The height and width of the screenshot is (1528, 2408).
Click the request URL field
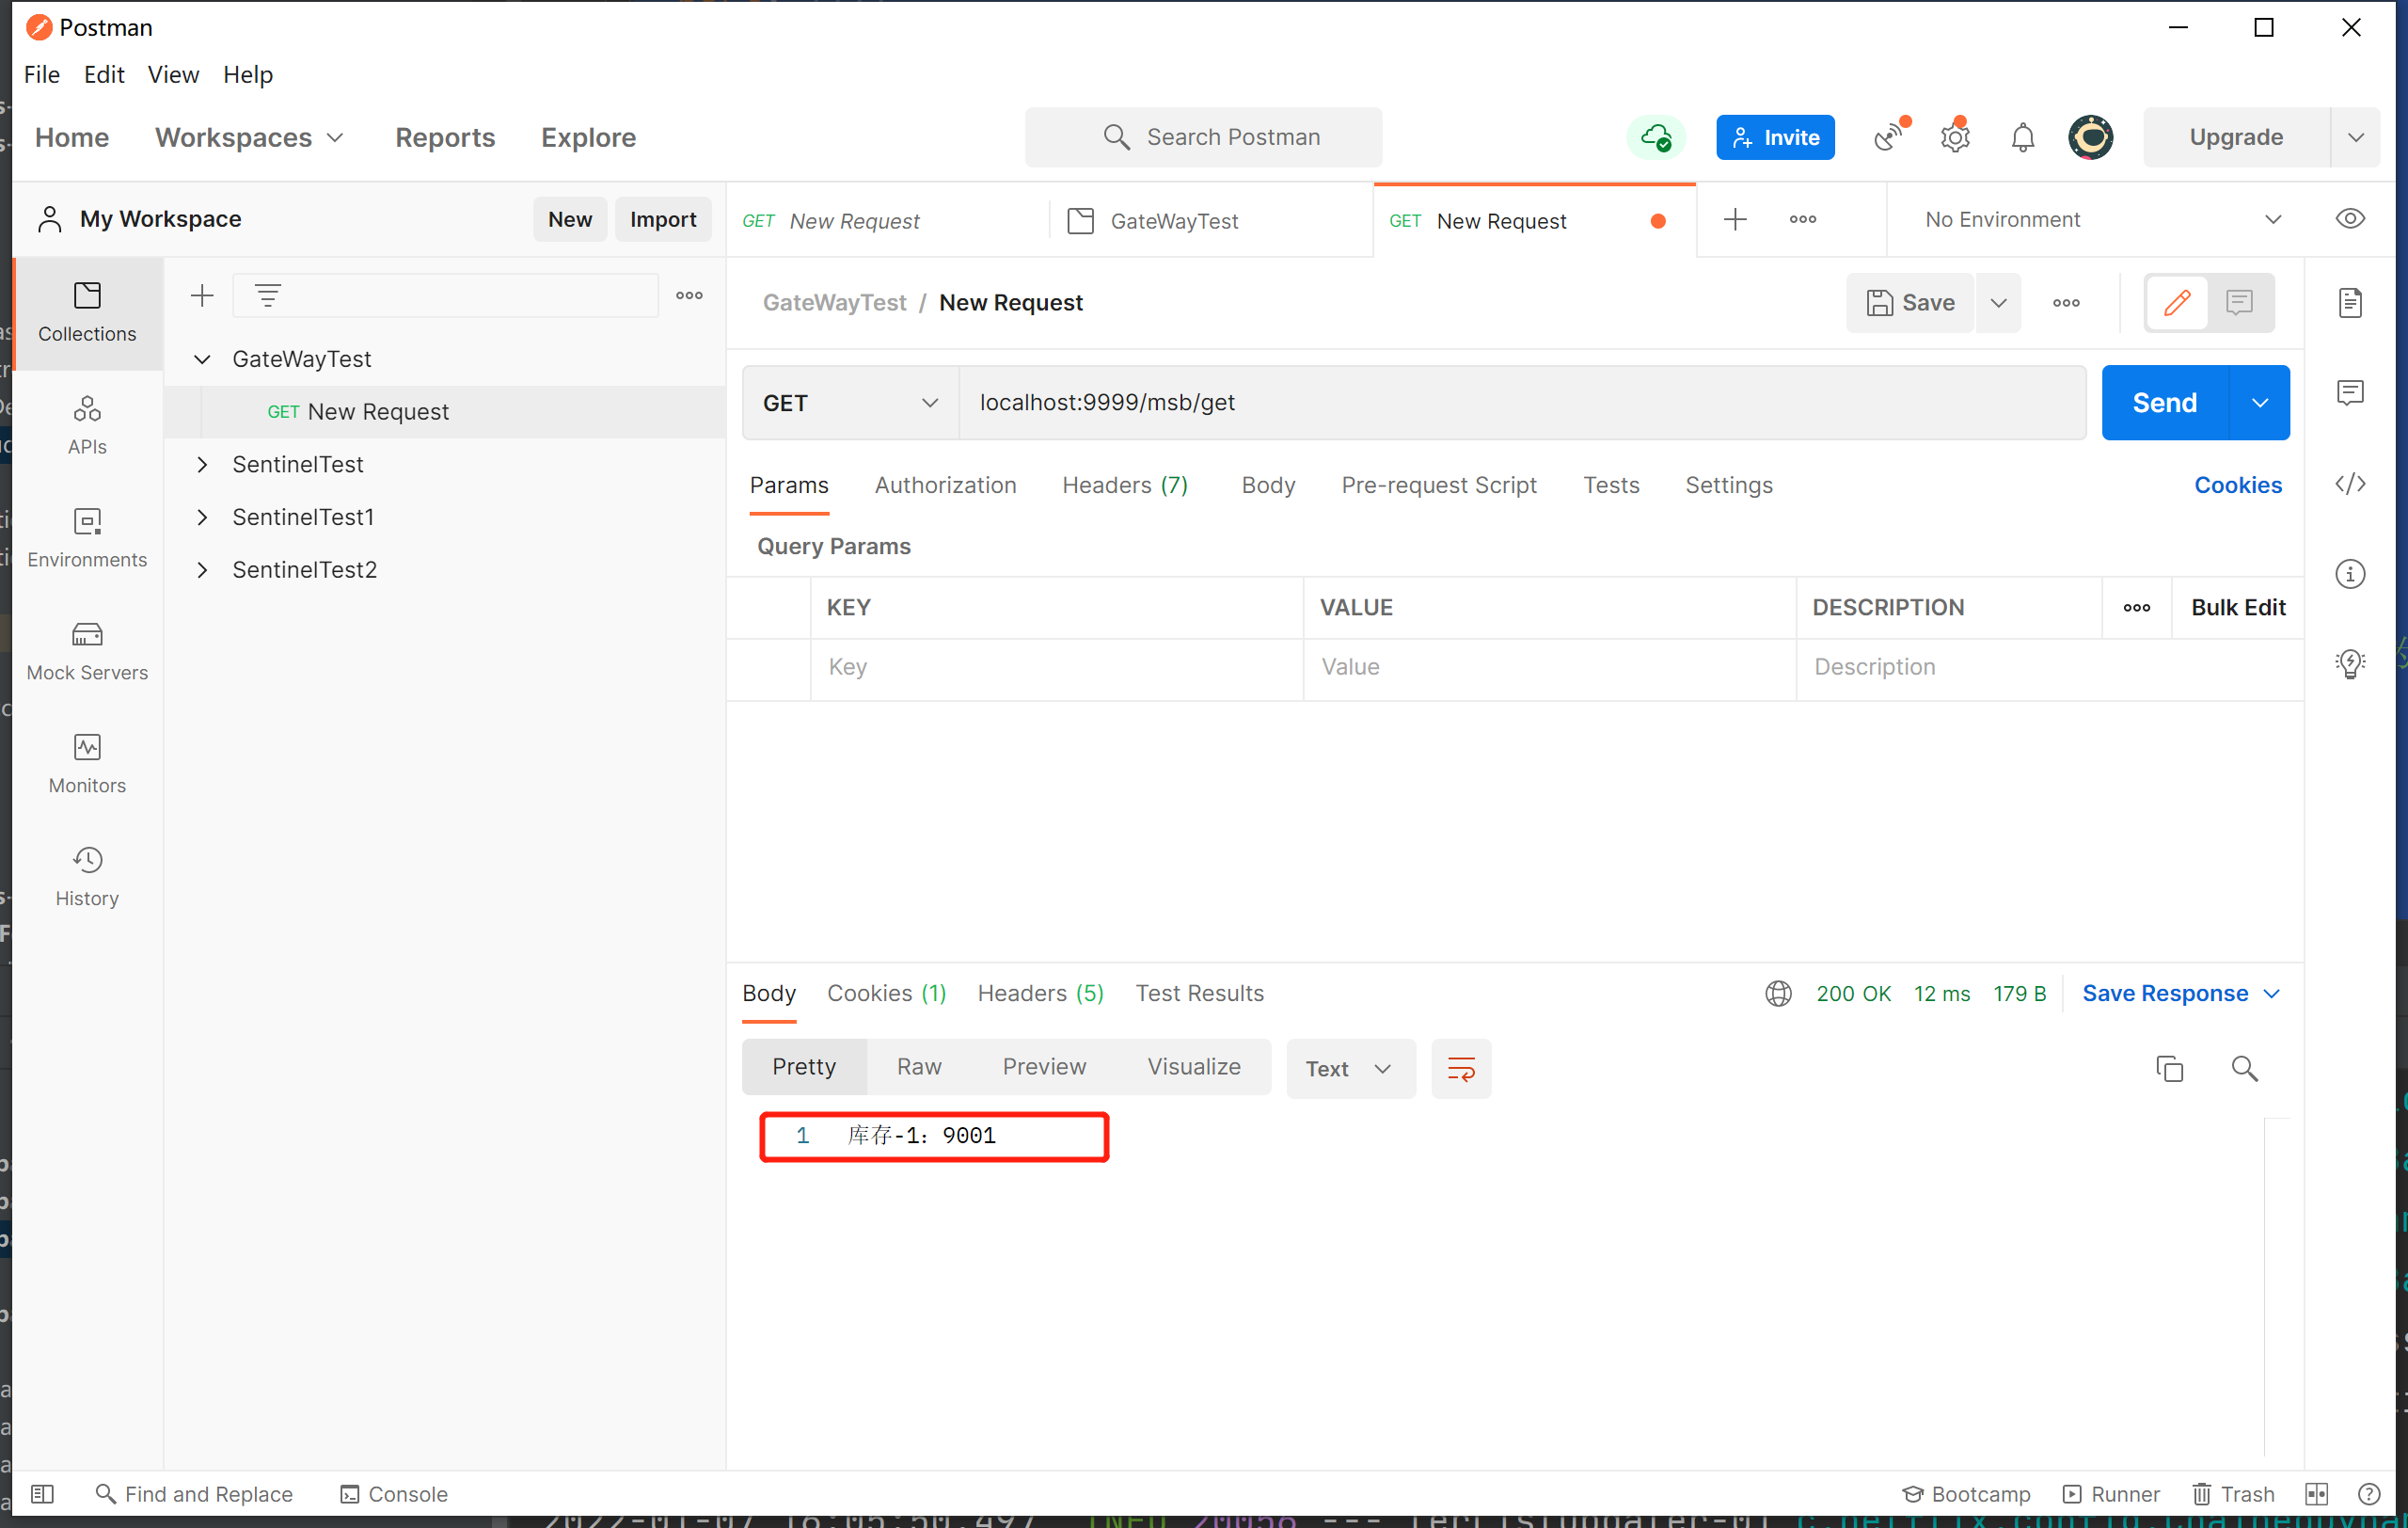pos(1522,403)
